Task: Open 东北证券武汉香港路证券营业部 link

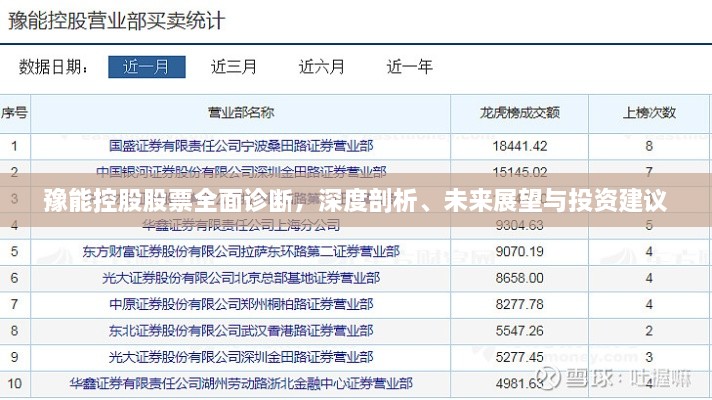Action: point(241,331)
